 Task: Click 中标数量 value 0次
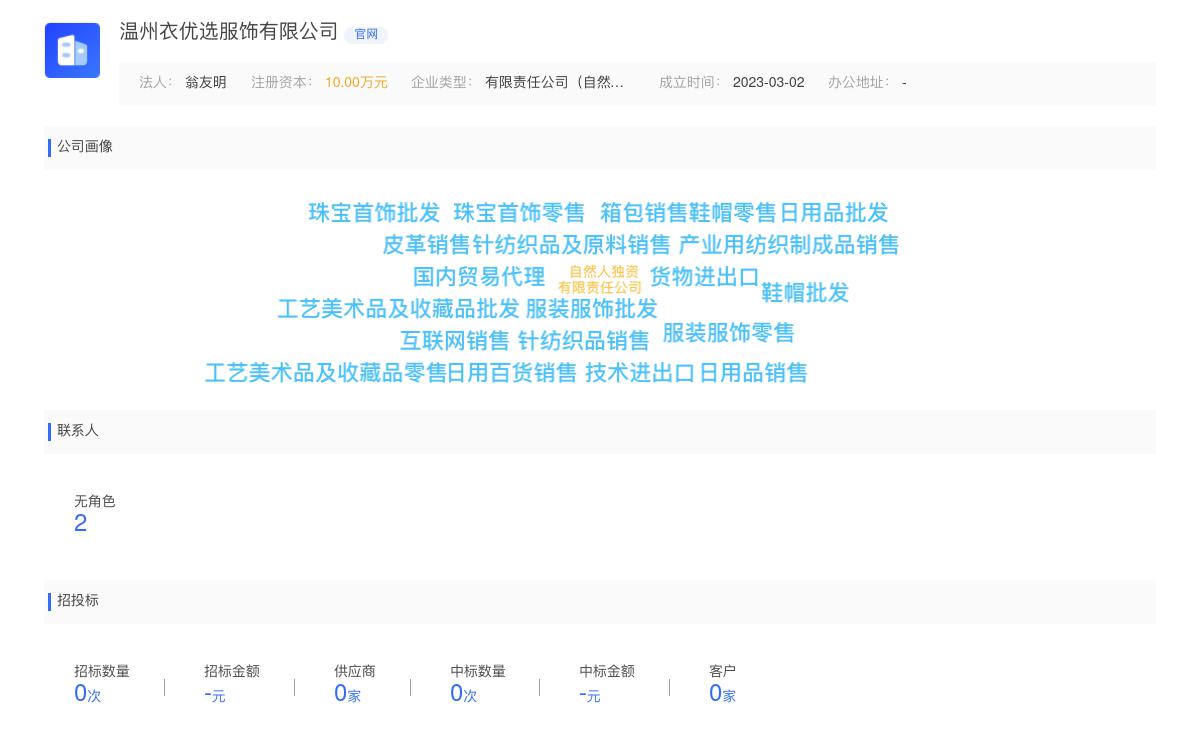click(x=464, y=694)
